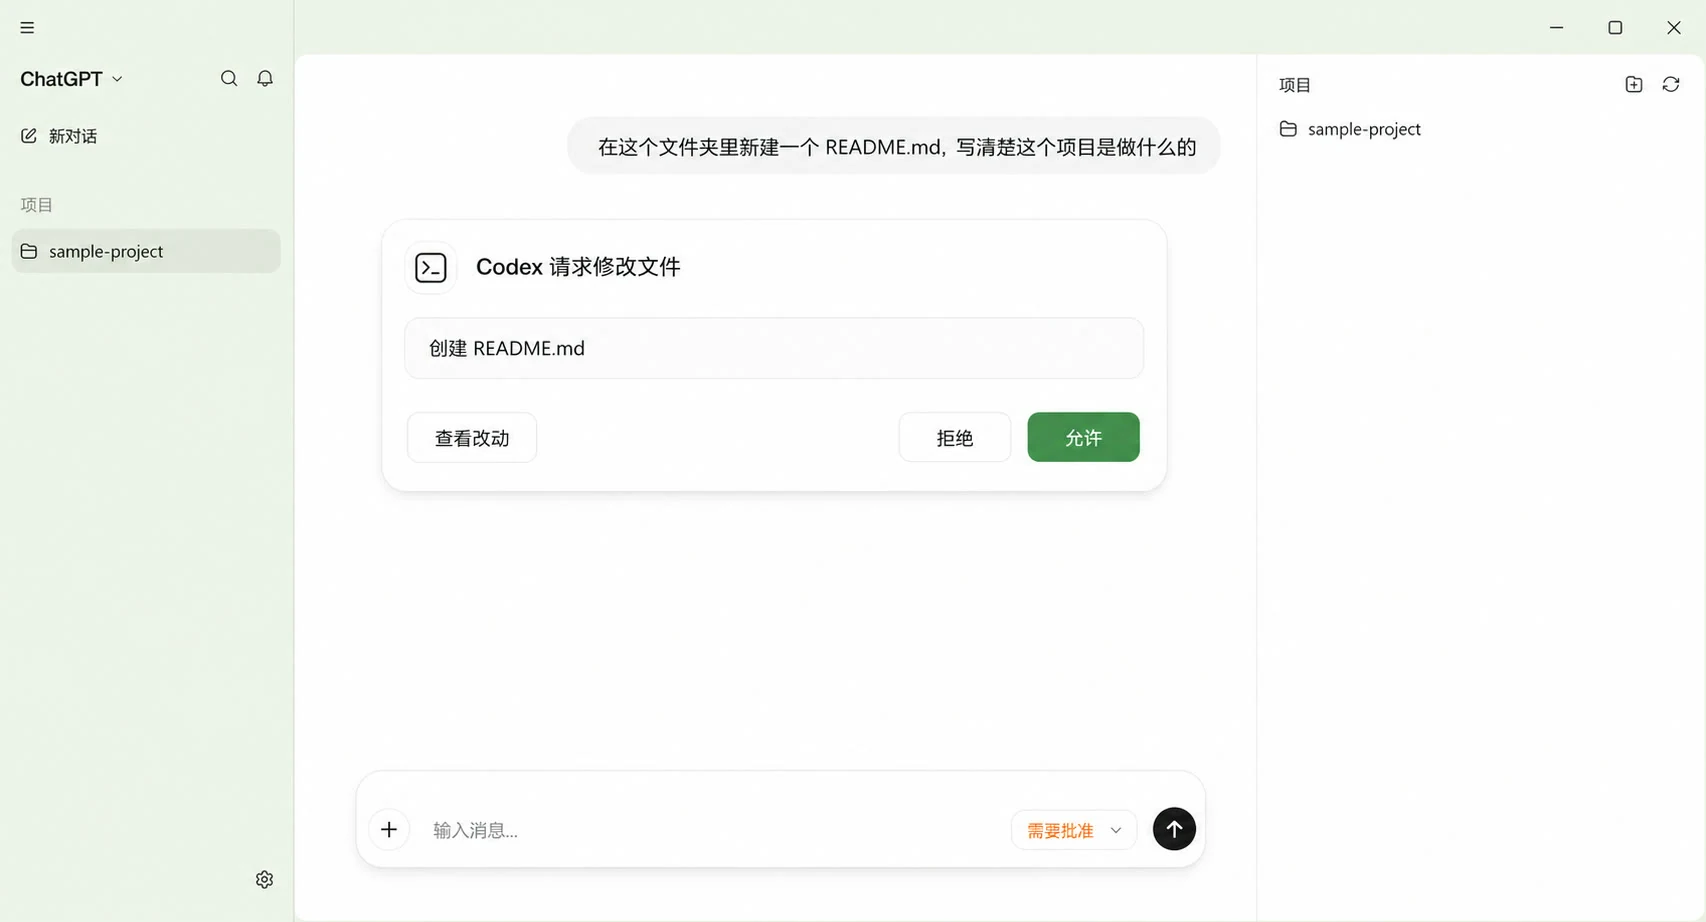1706x922 pixels.
Task: Select sample-project in the left sidebar
Action: point(146,251)
